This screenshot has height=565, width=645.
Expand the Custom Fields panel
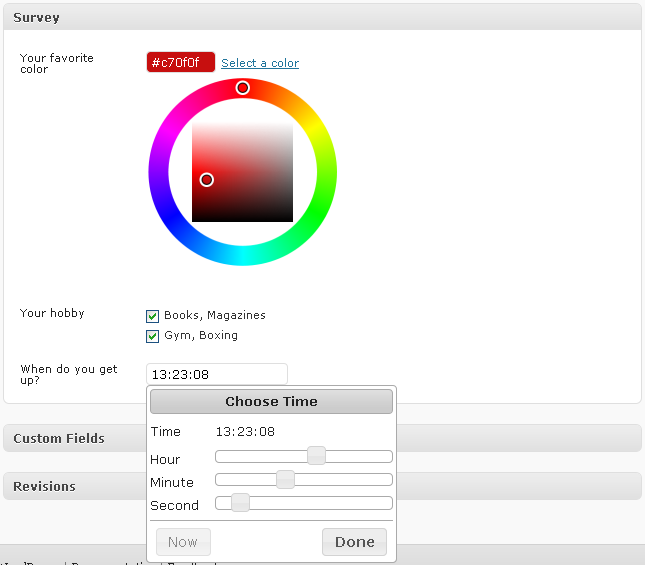click(60, 438)
